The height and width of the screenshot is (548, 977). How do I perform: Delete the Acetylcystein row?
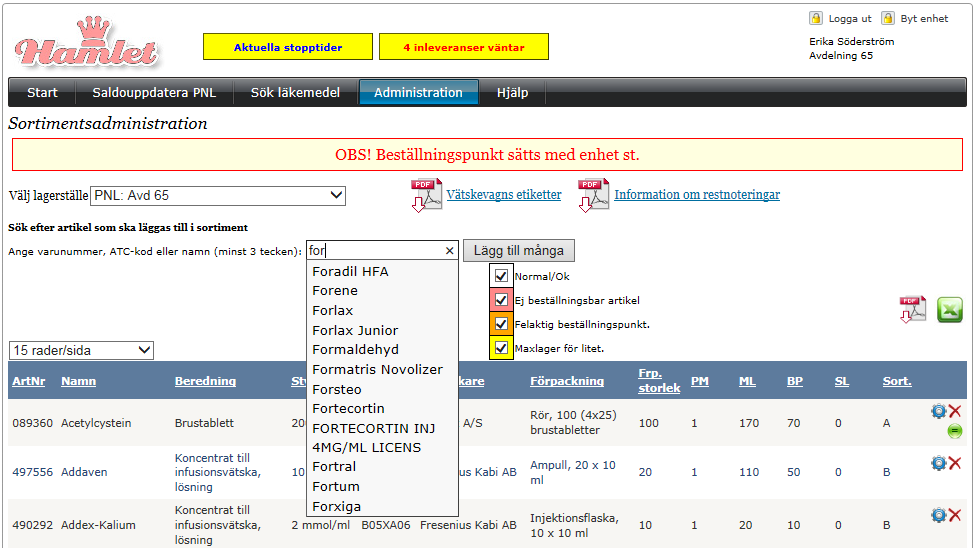pyautogui.click(x=955, y=411)
